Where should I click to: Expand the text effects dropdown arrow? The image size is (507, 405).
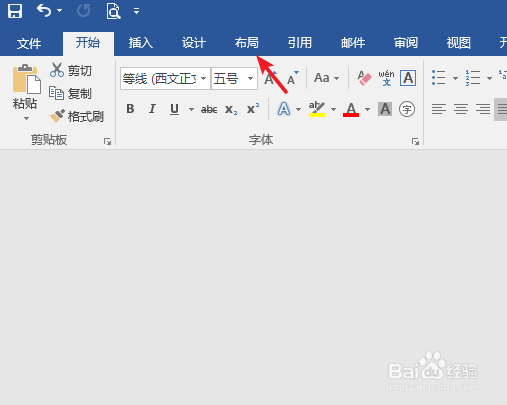tap(298, 109)
